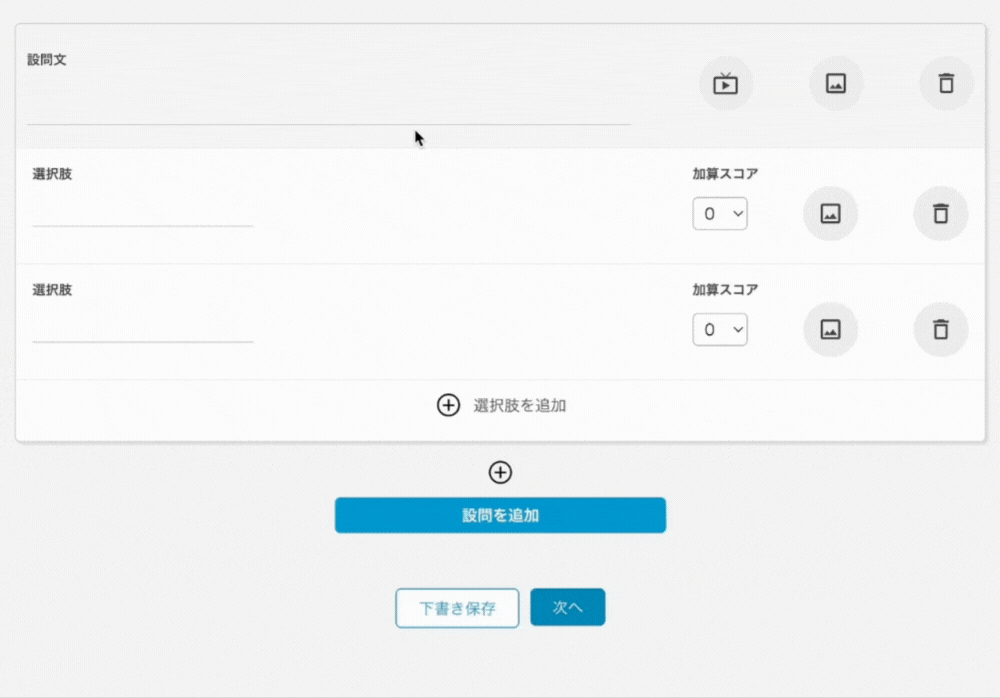The width and height of the screenshot is (1000, 698).
Task: Click the 下書き保存 button
Action: (457, 608)
